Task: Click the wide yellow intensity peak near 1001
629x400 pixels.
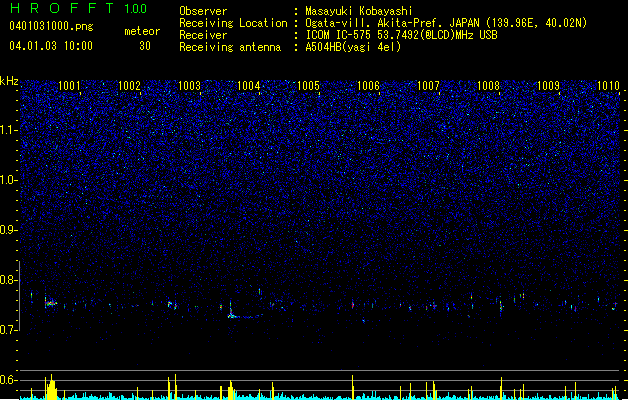Action: click(x=51, y=388)
